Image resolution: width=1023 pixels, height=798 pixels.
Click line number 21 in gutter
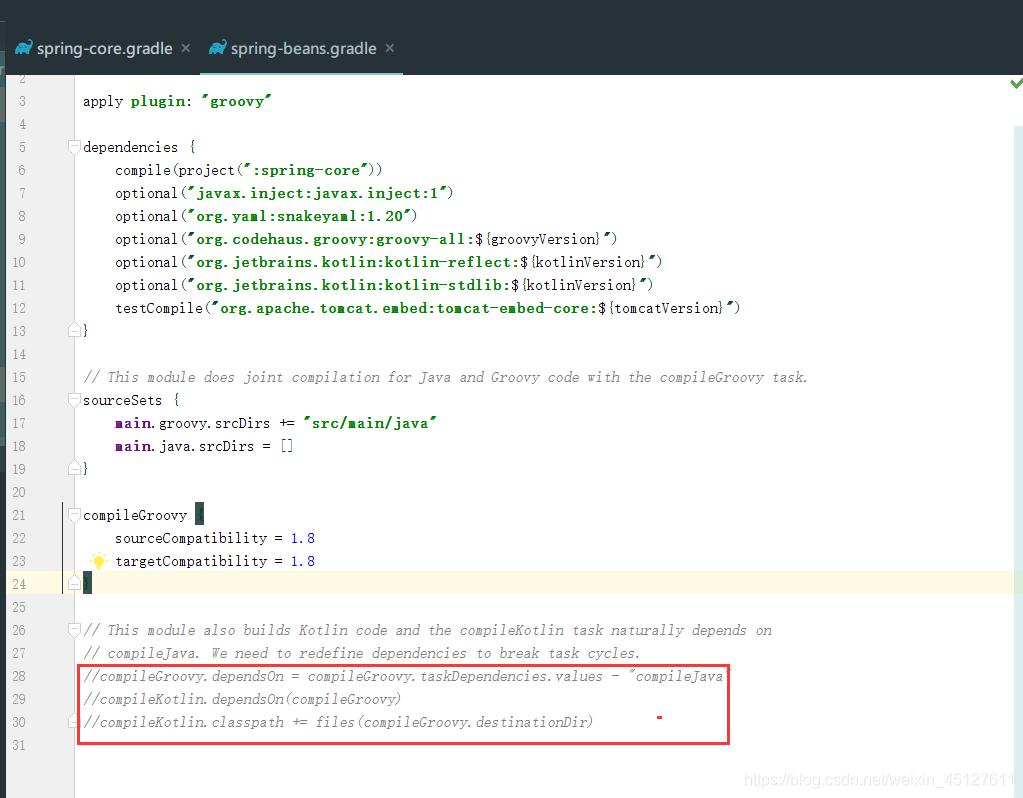[x=19, y=515]
